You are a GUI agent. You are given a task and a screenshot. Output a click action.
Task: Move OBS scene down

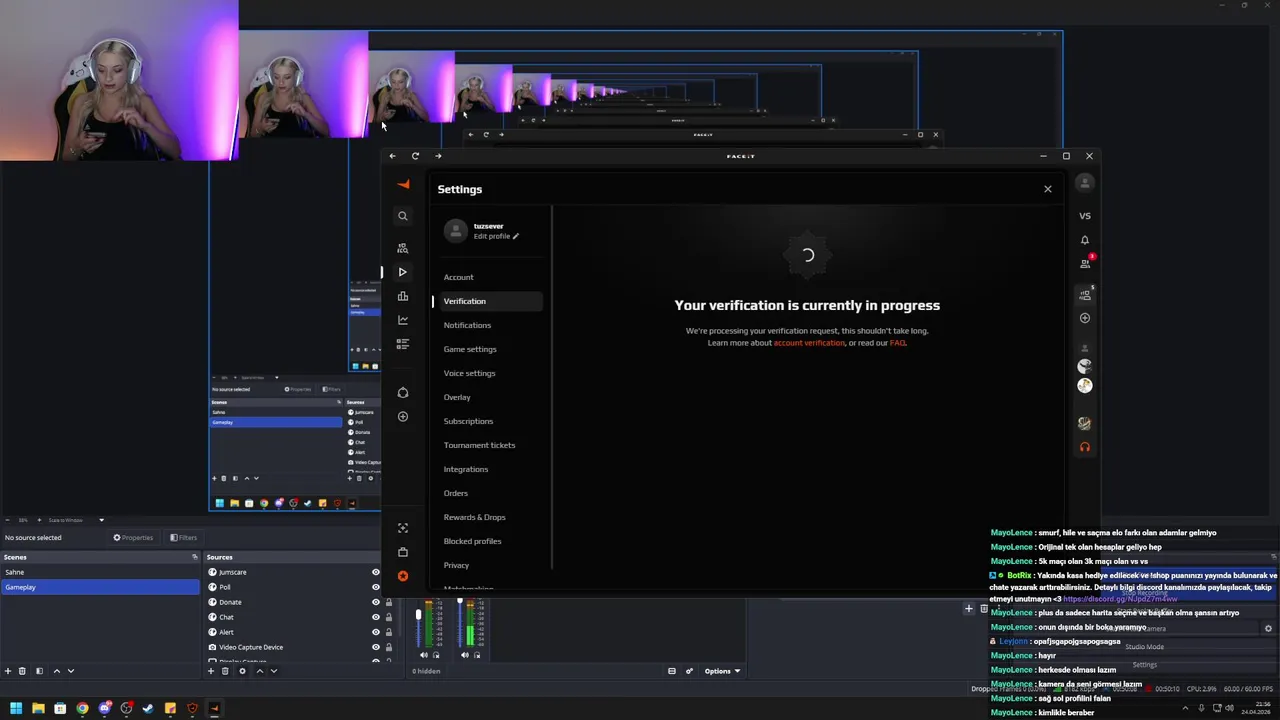click(70, 671)
